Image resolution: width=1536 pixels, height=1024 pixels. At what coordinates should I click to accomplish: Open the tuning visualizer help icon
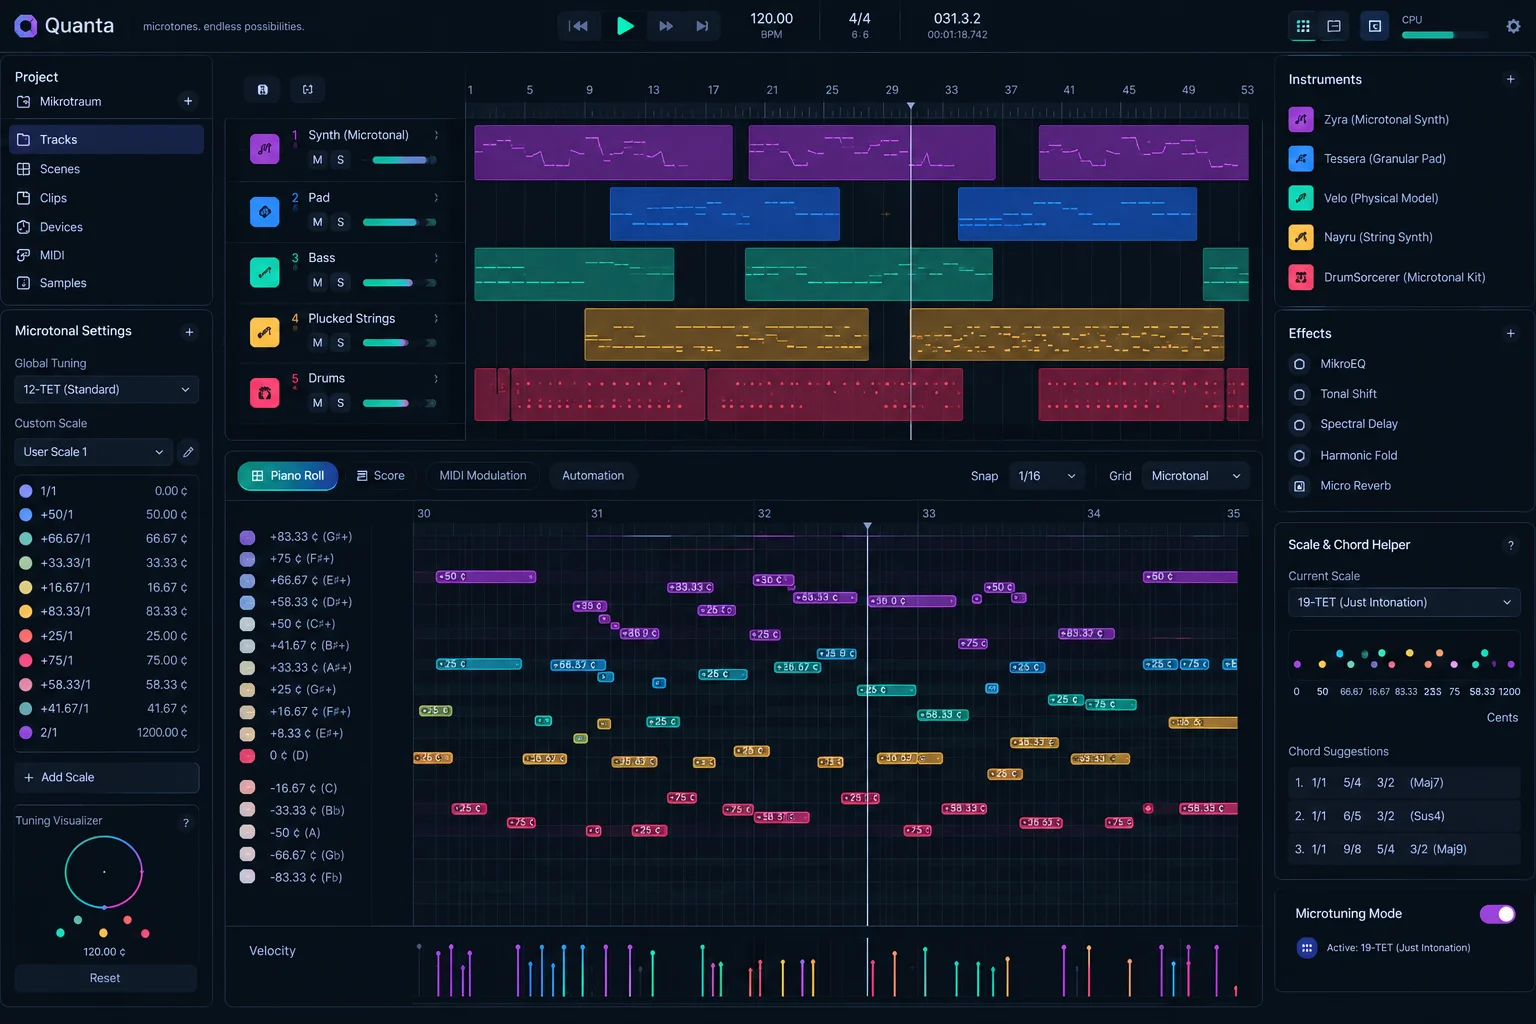(186, 823)
